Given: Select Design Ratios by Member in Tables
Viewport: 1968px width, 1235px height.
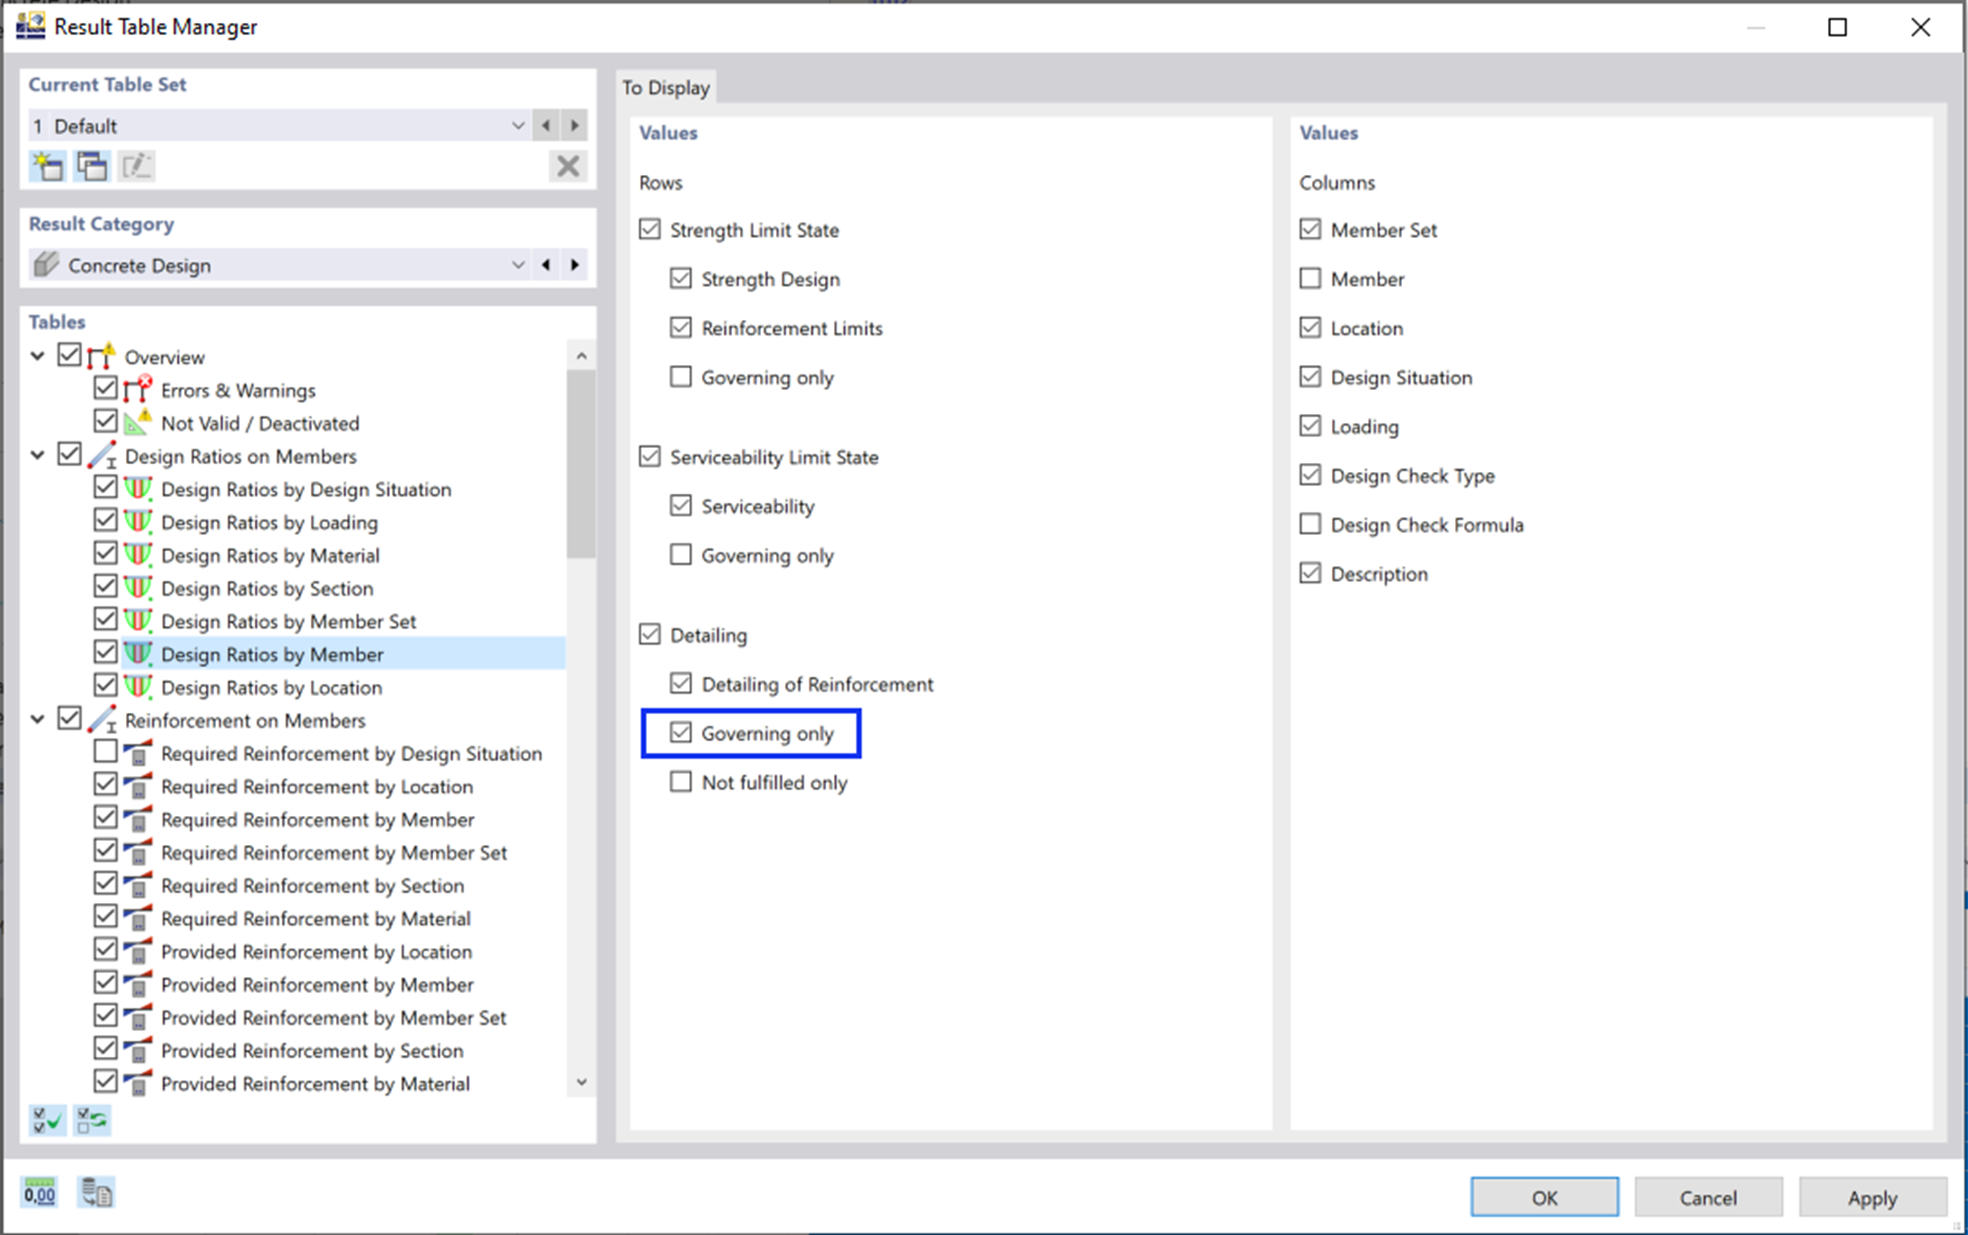Looking at the screenshot, I should coord(272,653).
